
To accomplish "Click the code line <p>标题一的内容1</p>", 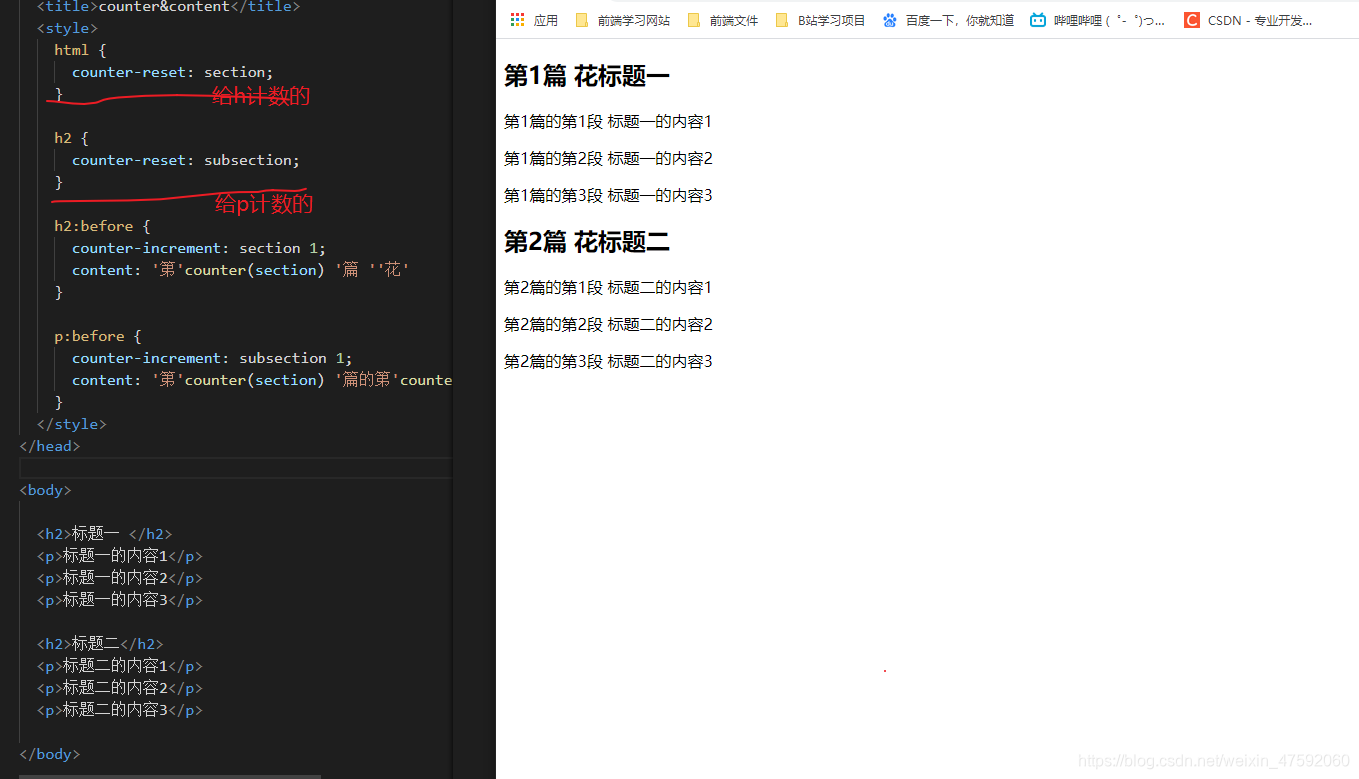I will [120, 556].
